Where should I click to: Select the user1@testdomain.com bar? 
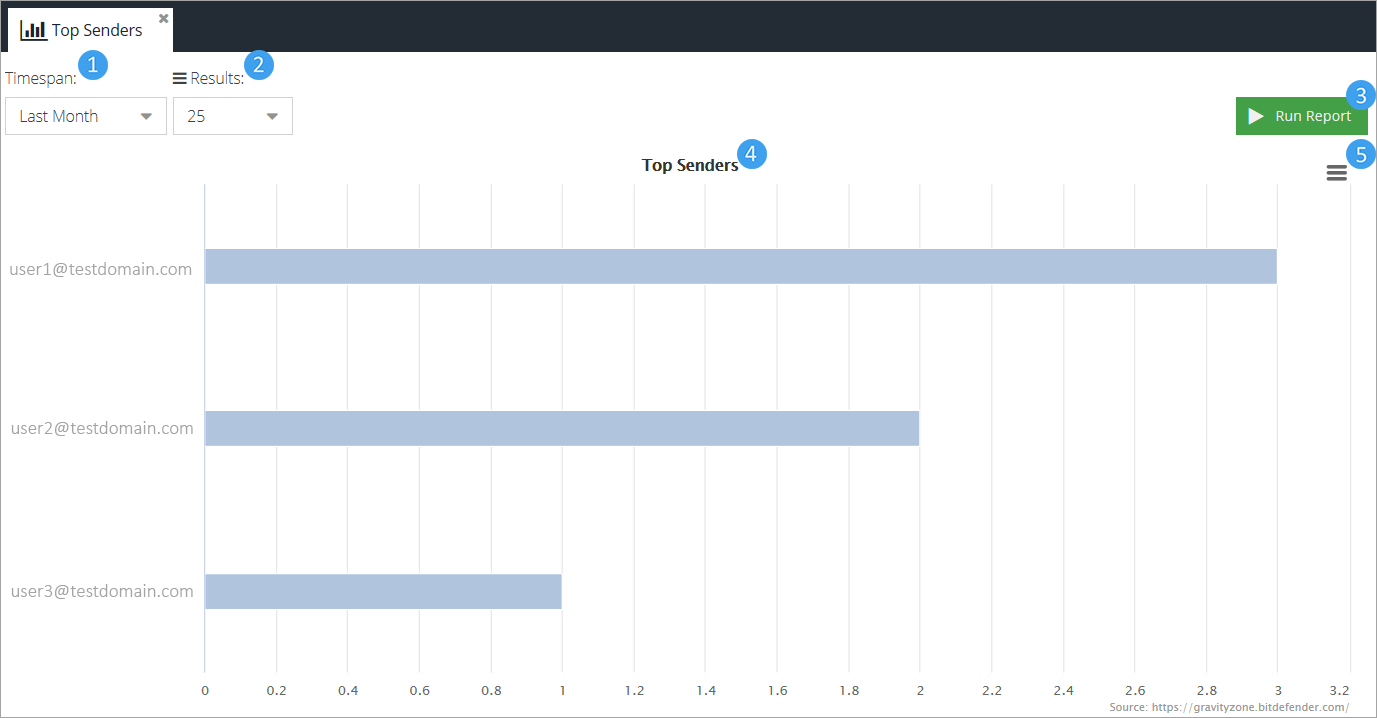pos(740,266)
